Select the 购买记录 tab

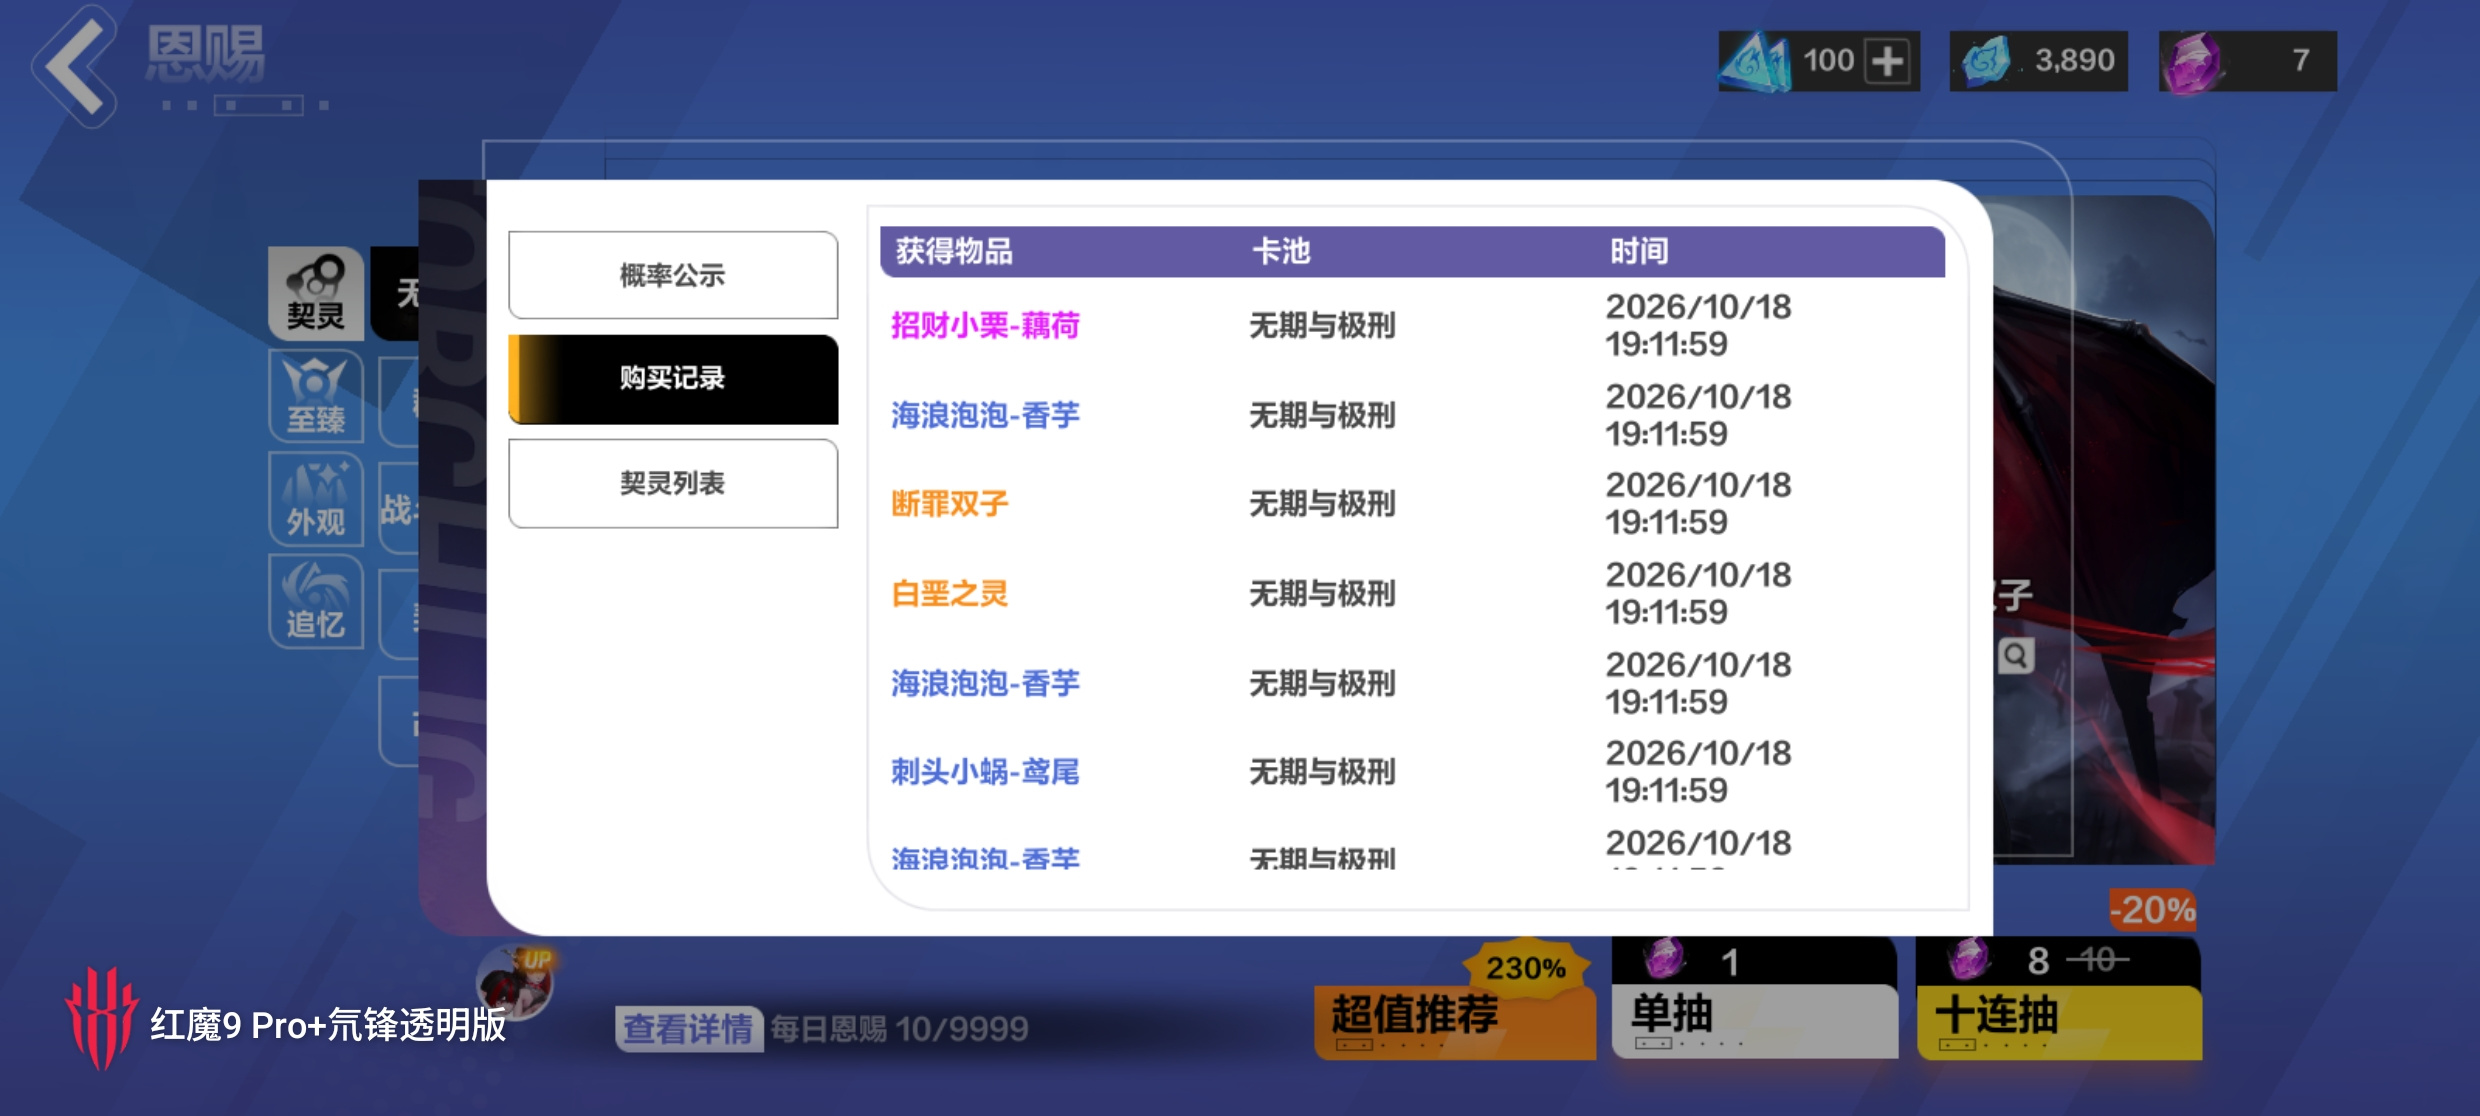tap(673, 378)
